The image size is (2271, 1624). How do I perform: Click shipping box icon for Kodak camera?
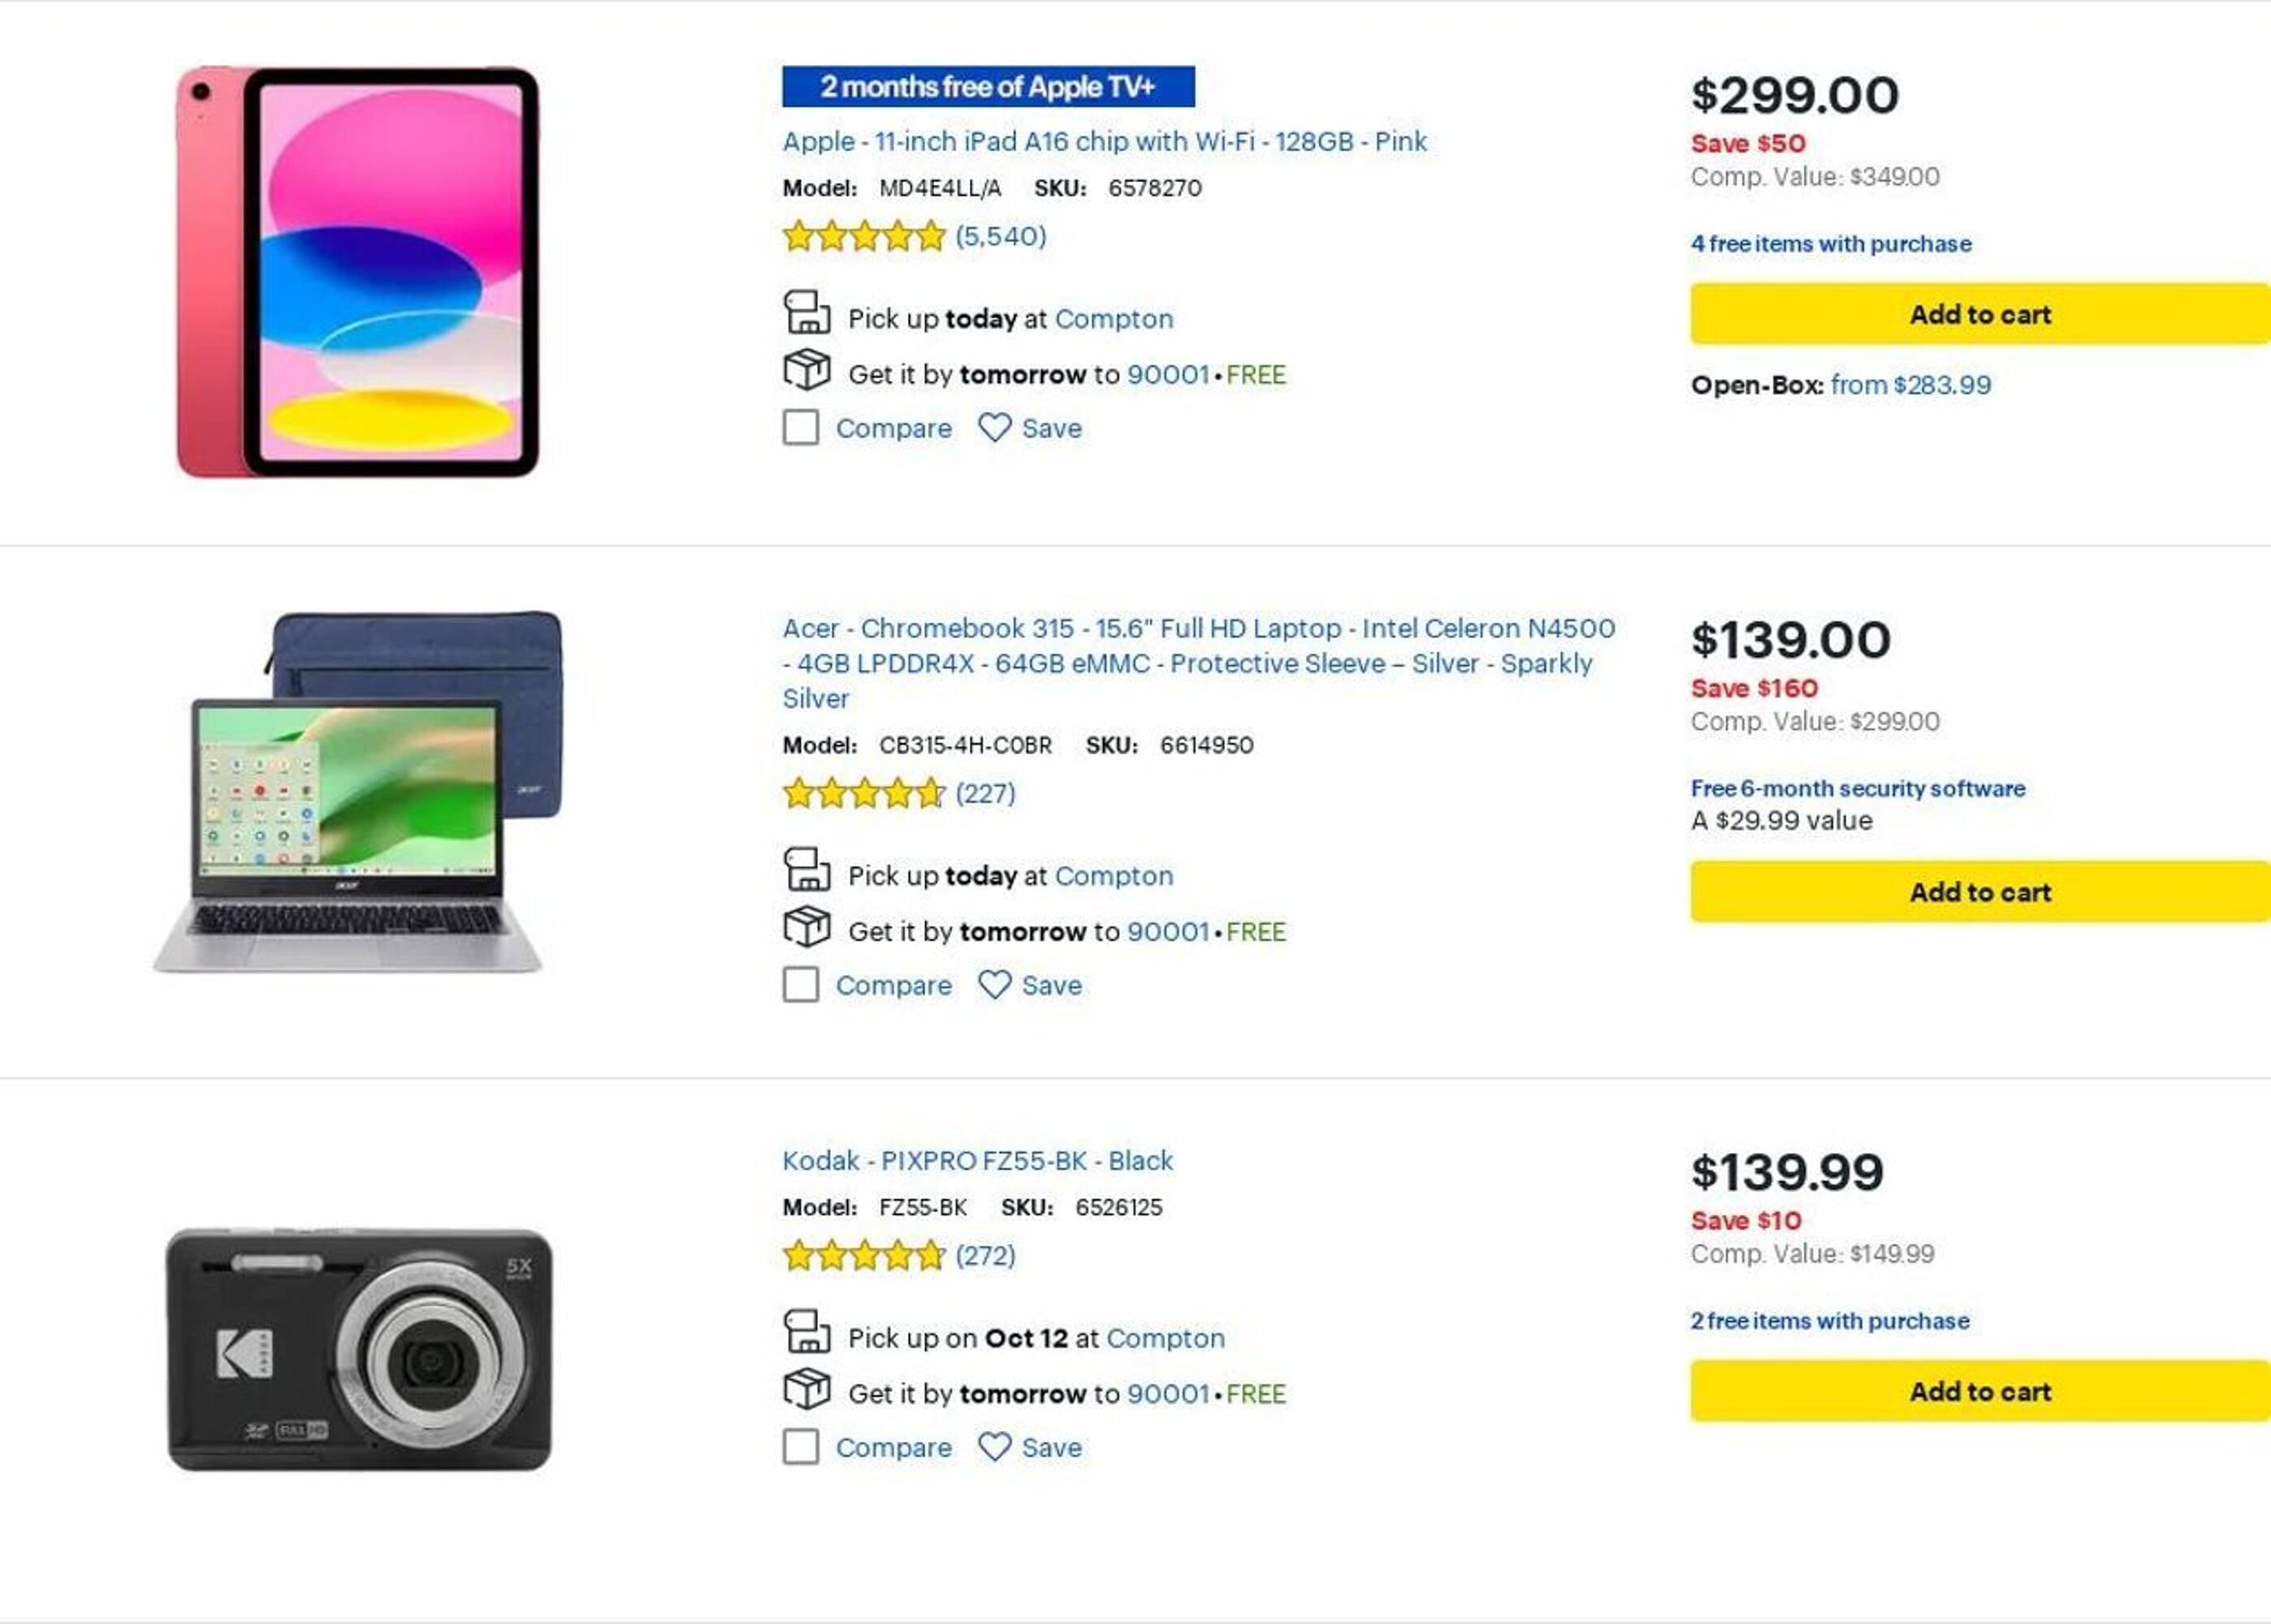tap(806, 1389)
